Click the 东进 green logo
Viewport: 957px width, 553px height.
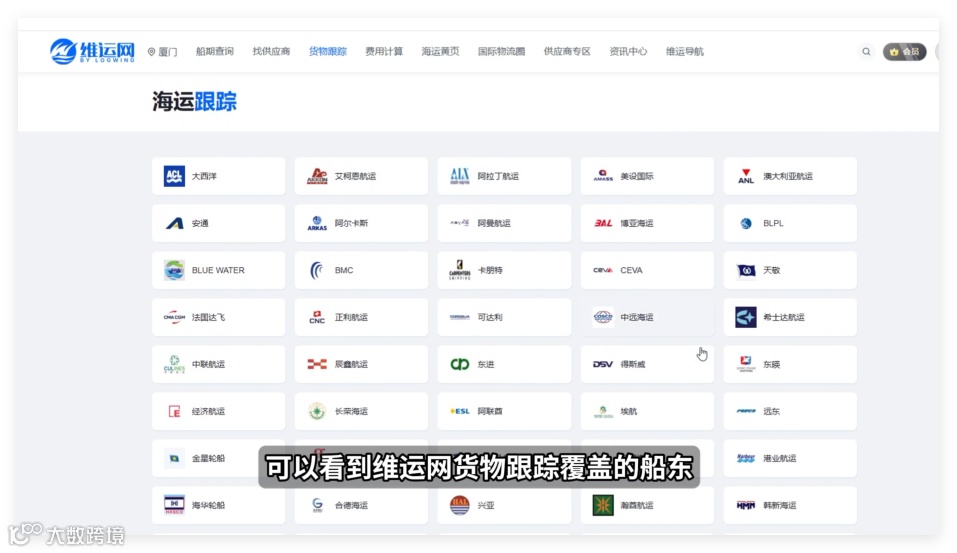tap(460, 364)
